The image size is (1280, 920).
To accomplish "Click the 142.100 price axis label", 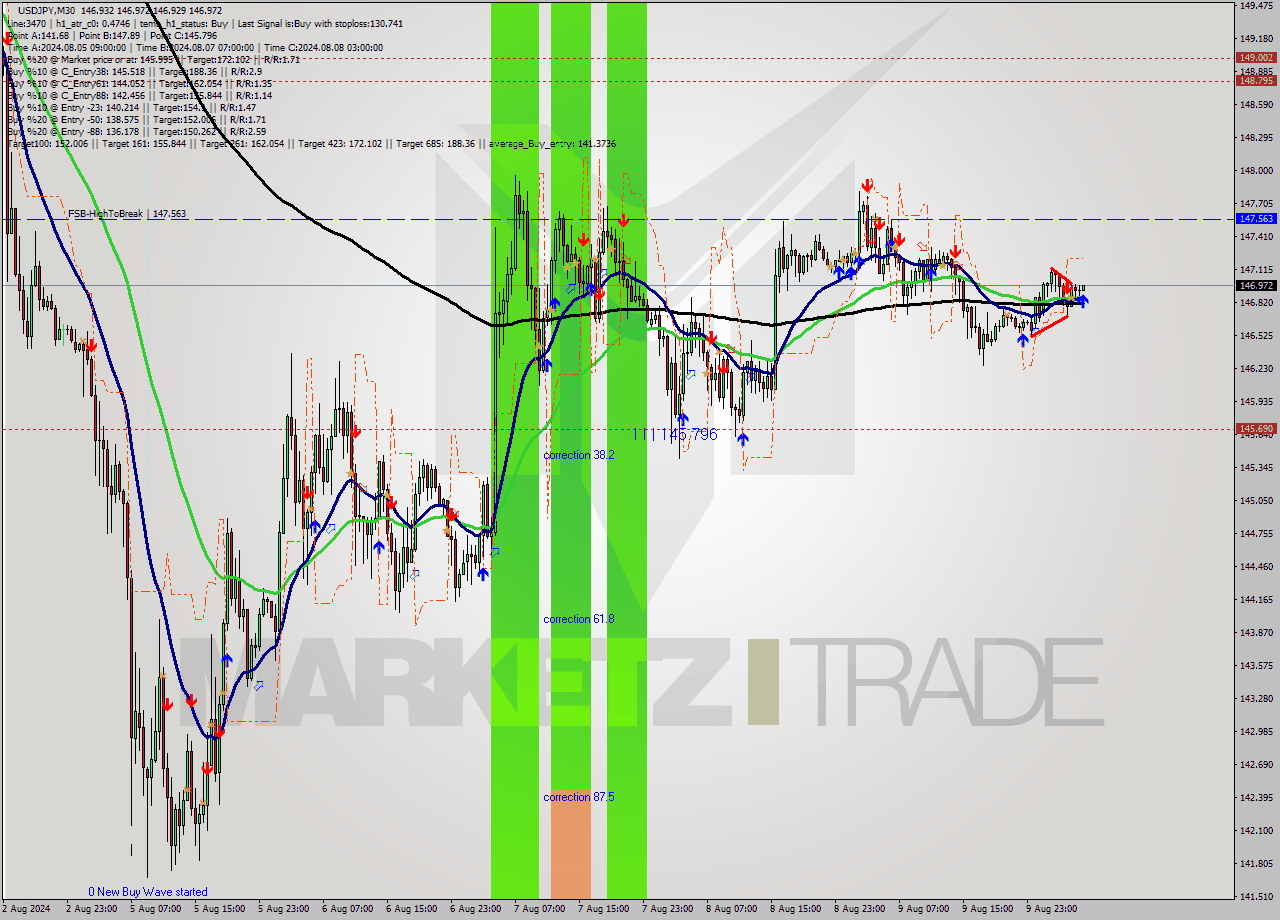I will (1256, 830).
